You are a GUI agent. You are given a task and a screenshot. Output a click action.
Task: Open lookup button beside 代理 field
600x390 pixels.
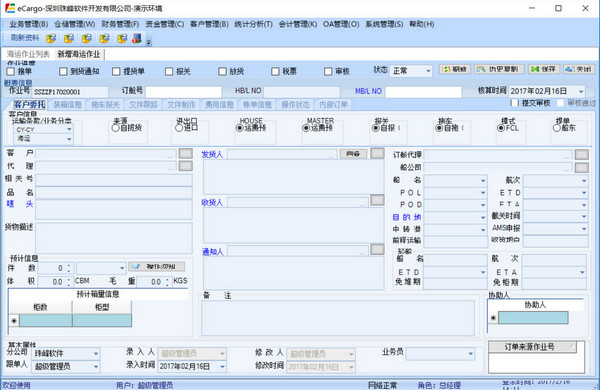click(x=186, y=166)
